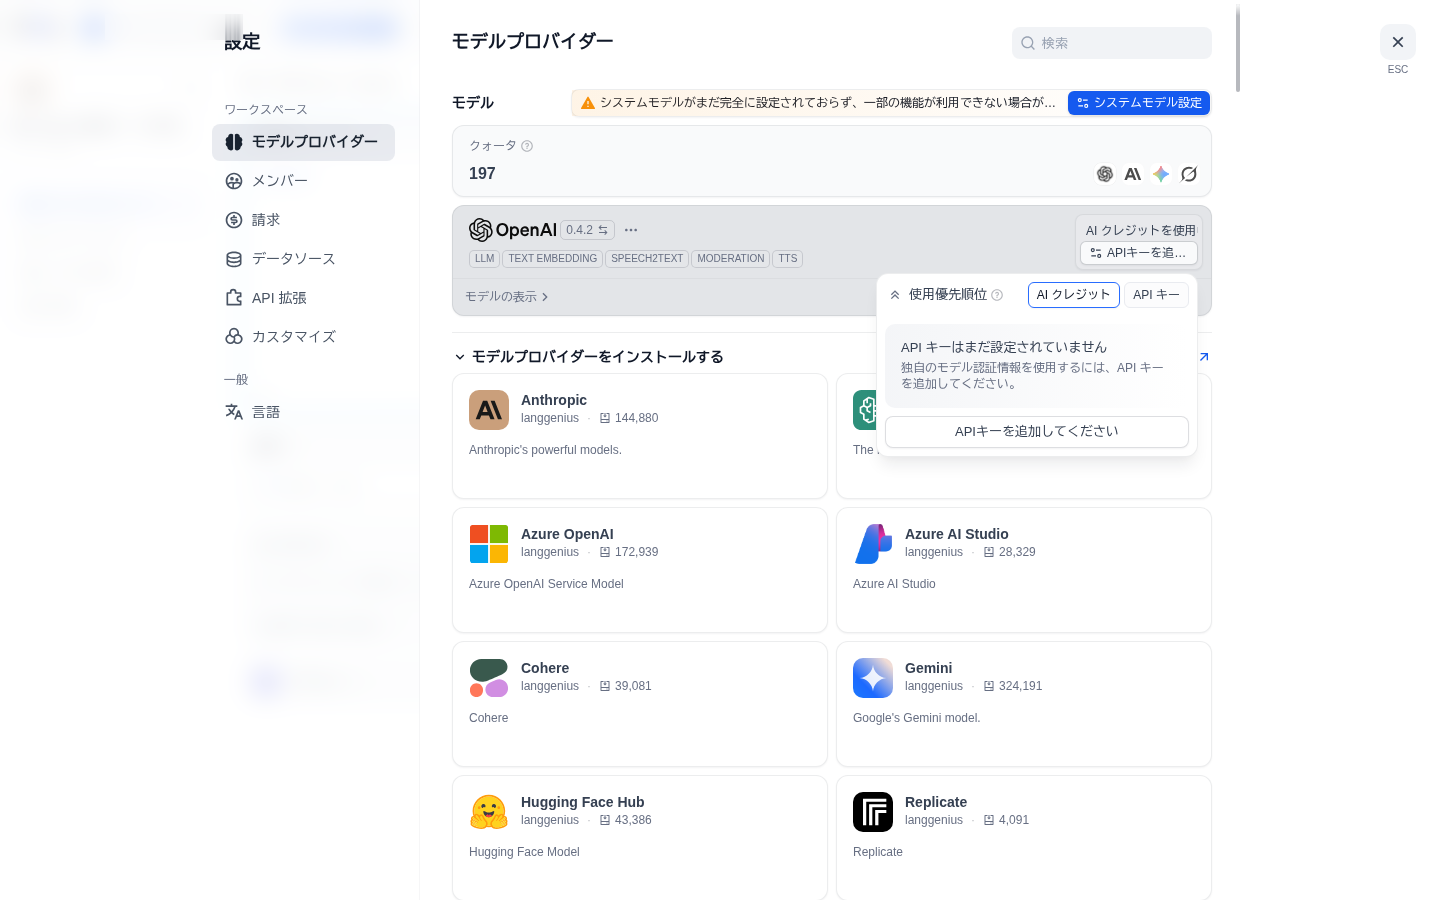This screenshot has height=900, width=1440.
Task: Click the 言語 translate icon
Action: 234,412
